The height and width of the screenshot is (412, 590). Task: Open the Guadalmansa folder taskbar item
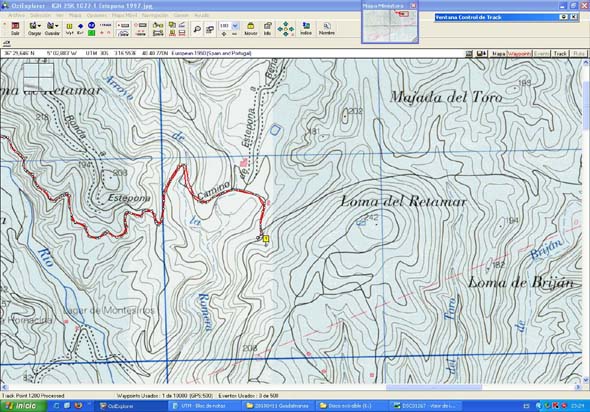point(278,406)
